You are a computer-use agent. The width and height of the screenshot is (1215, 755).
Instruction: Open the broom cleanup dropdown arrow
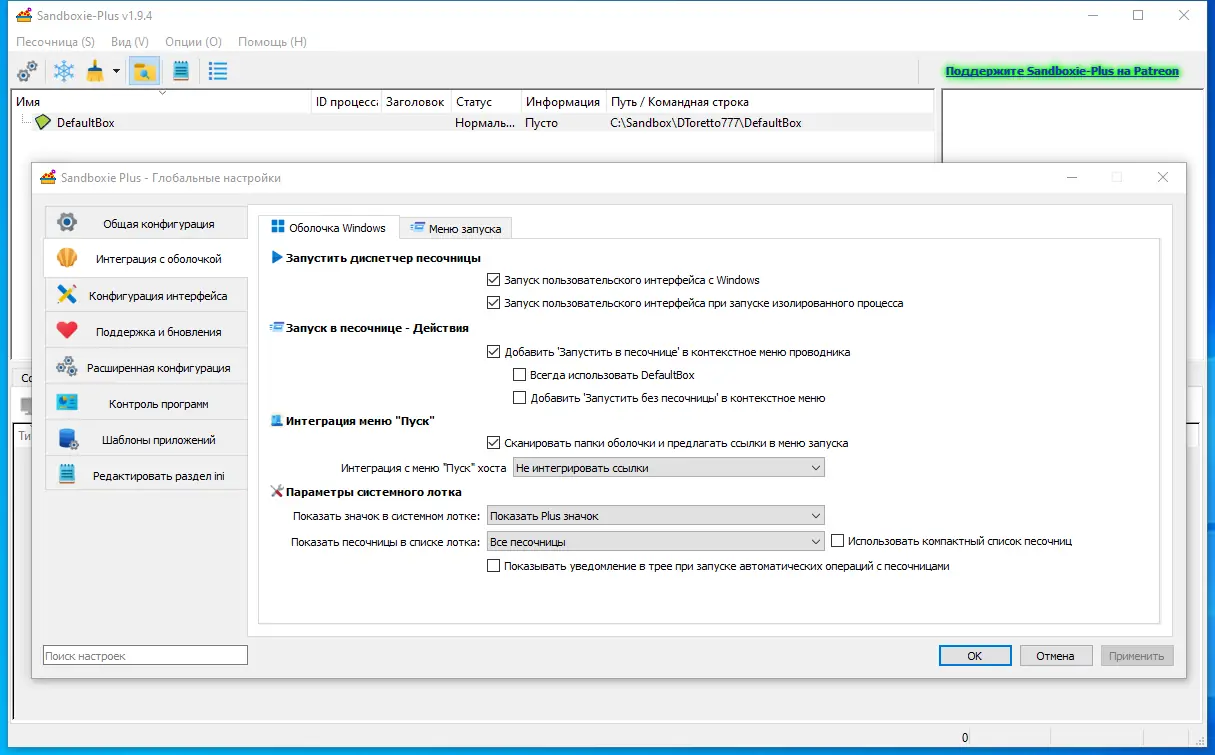click(116, 71)
